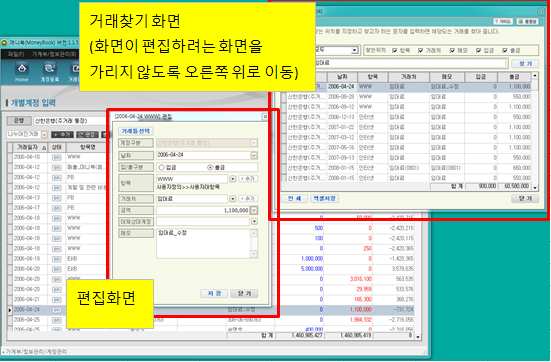Toggle the 항목 search location checkbox
This screenshot has width=551, height=362.
(395, 51)
